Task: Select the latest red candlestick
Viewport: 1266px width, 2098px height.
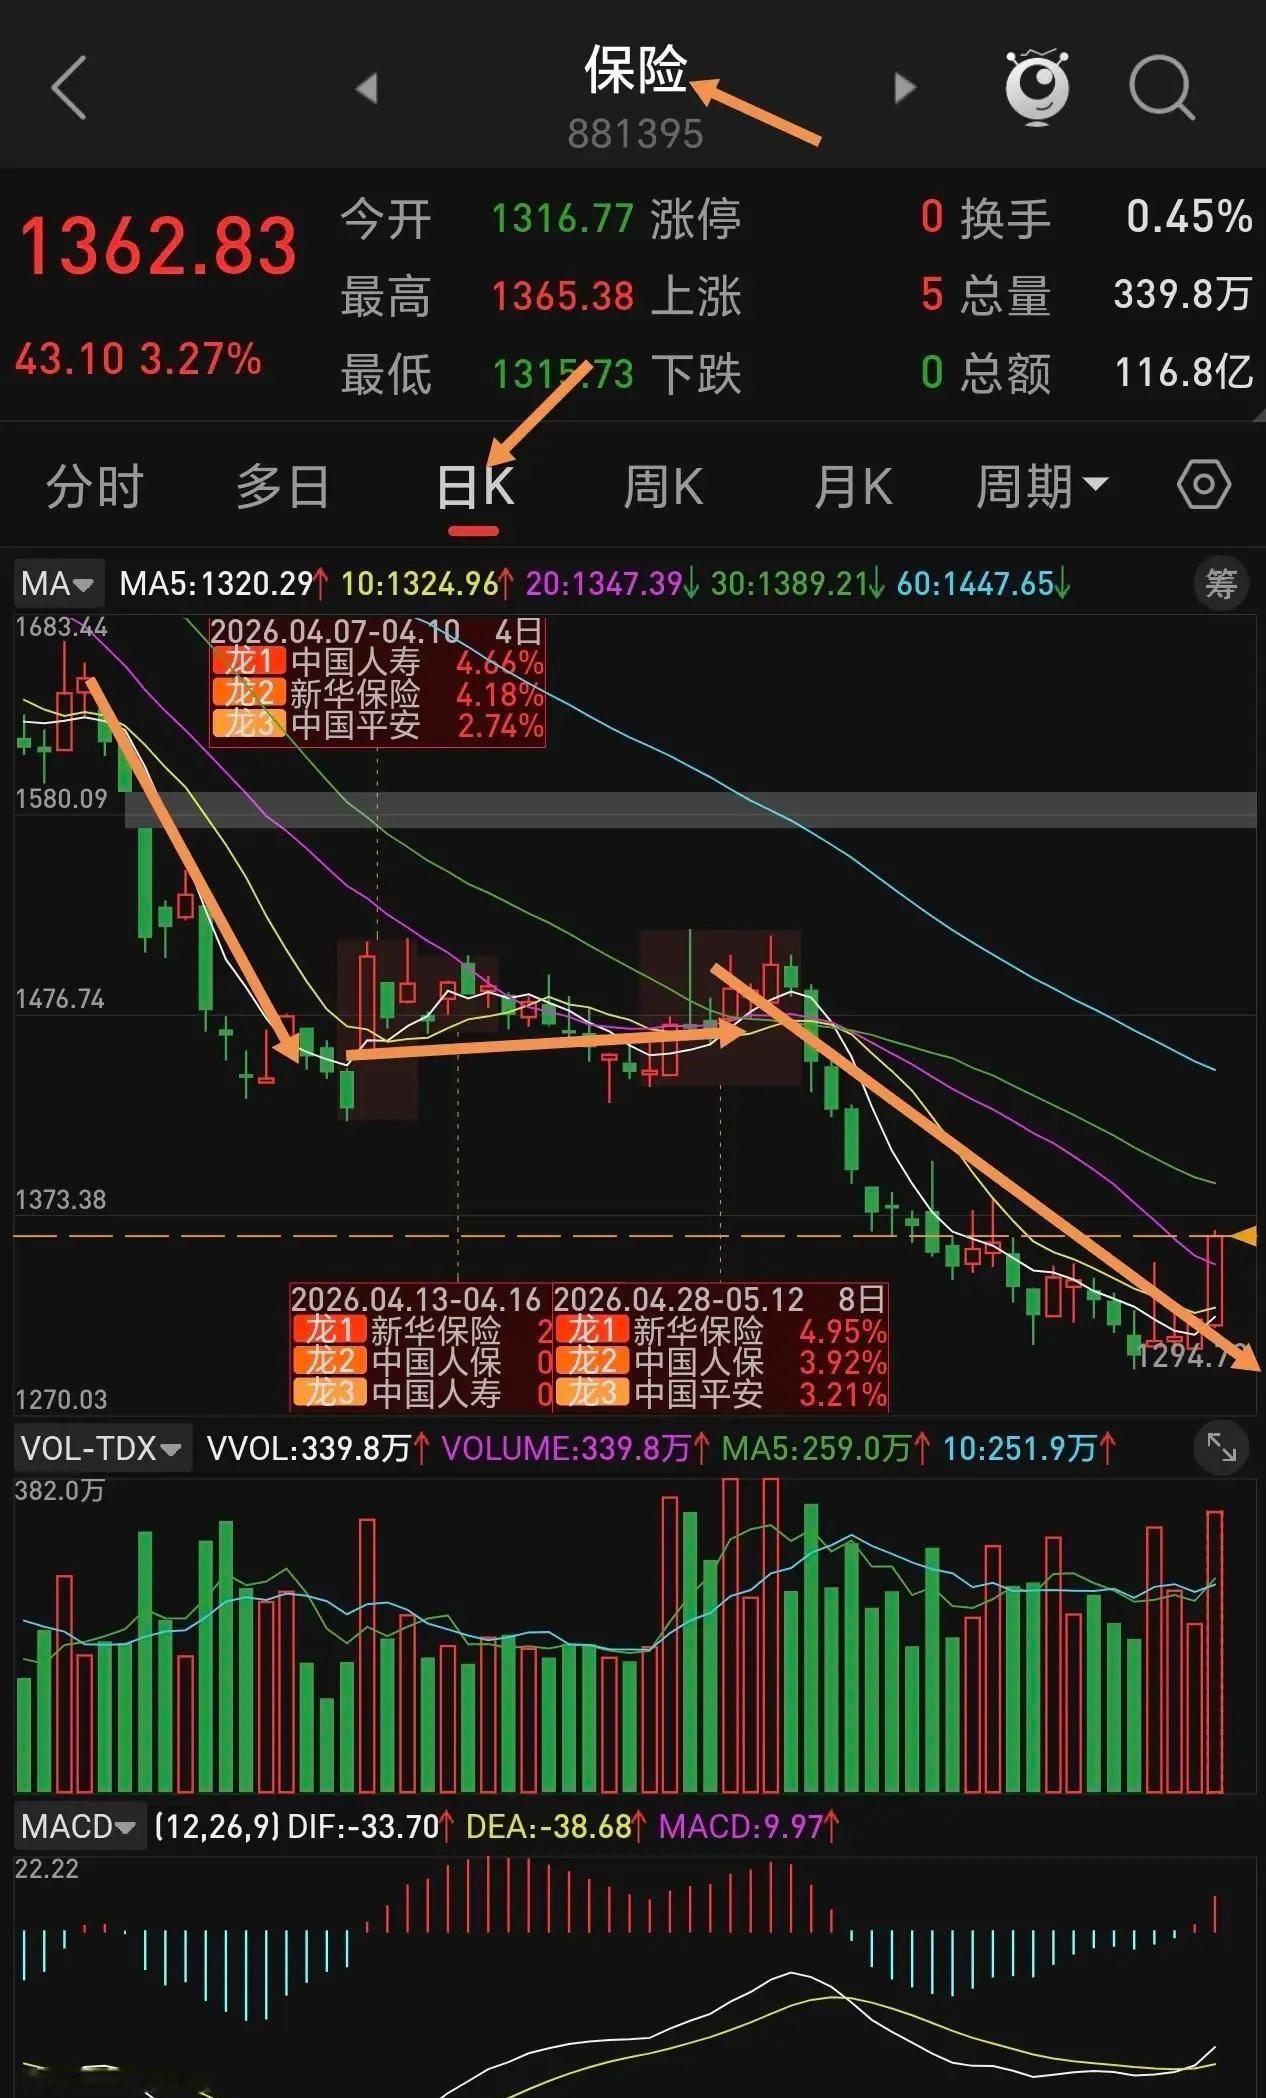Action: 1215,1280
